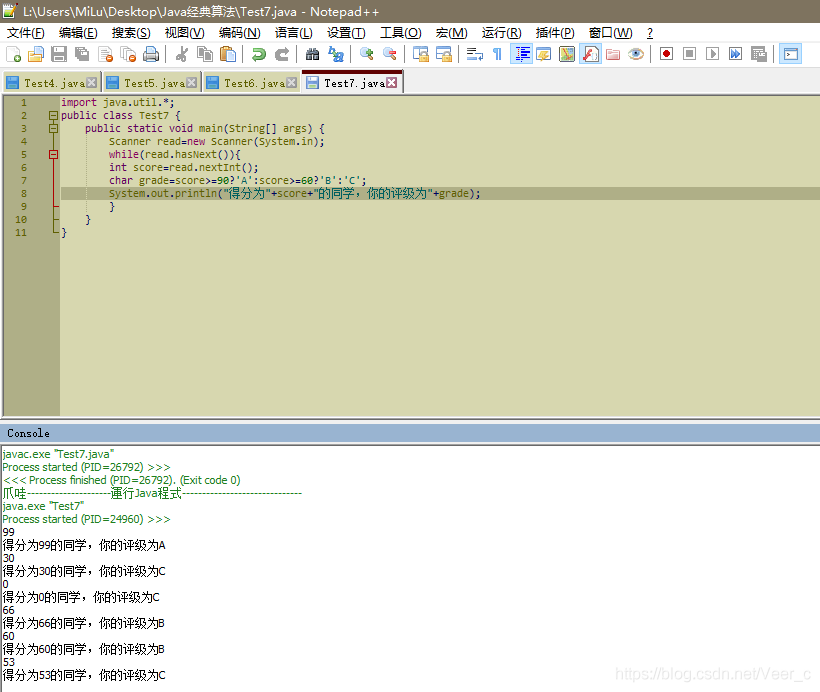This screenshot has width=820, height=692.
Task: Toggle the NppExec console window icon
Action: point(791,54)
